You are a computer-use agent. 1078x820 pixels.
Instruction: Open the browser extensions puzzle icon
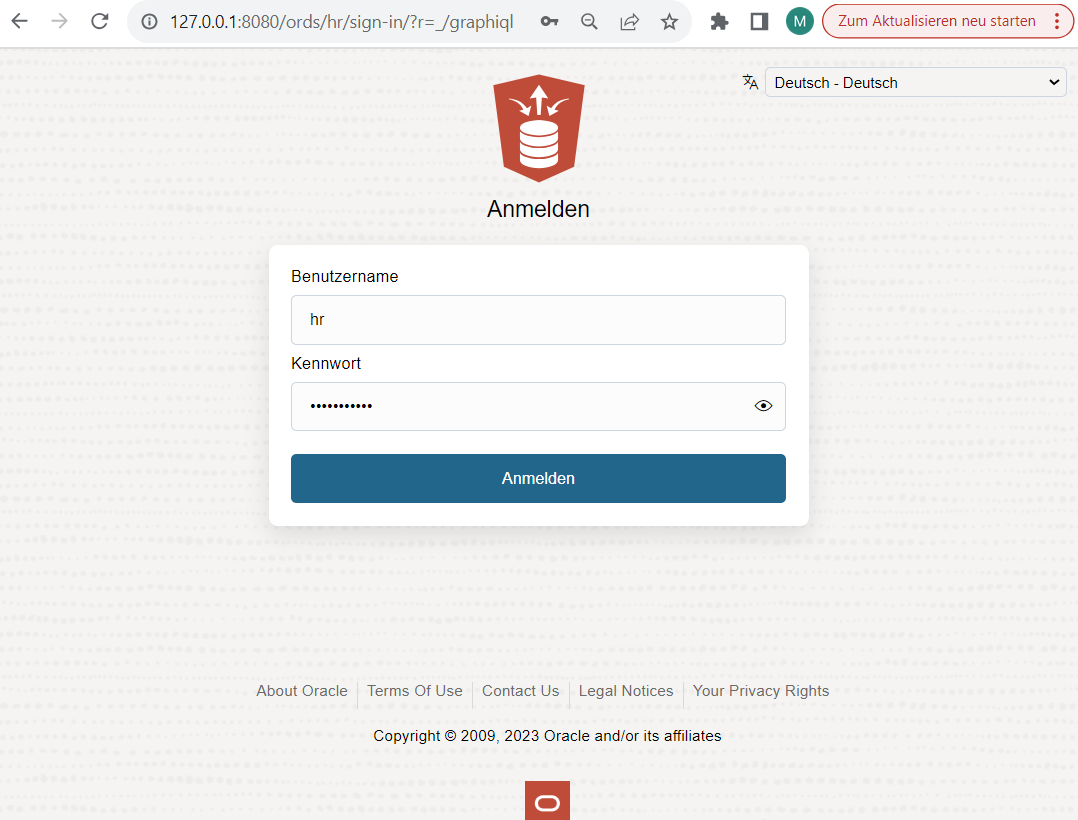[x=719, y=21]
